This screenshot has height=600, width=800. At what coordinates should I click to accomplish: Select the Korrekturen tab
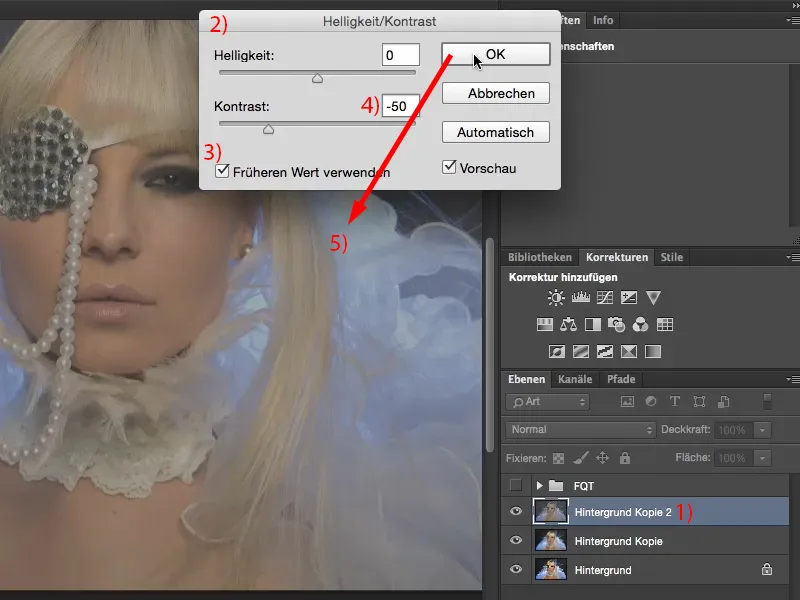(617, 257)
